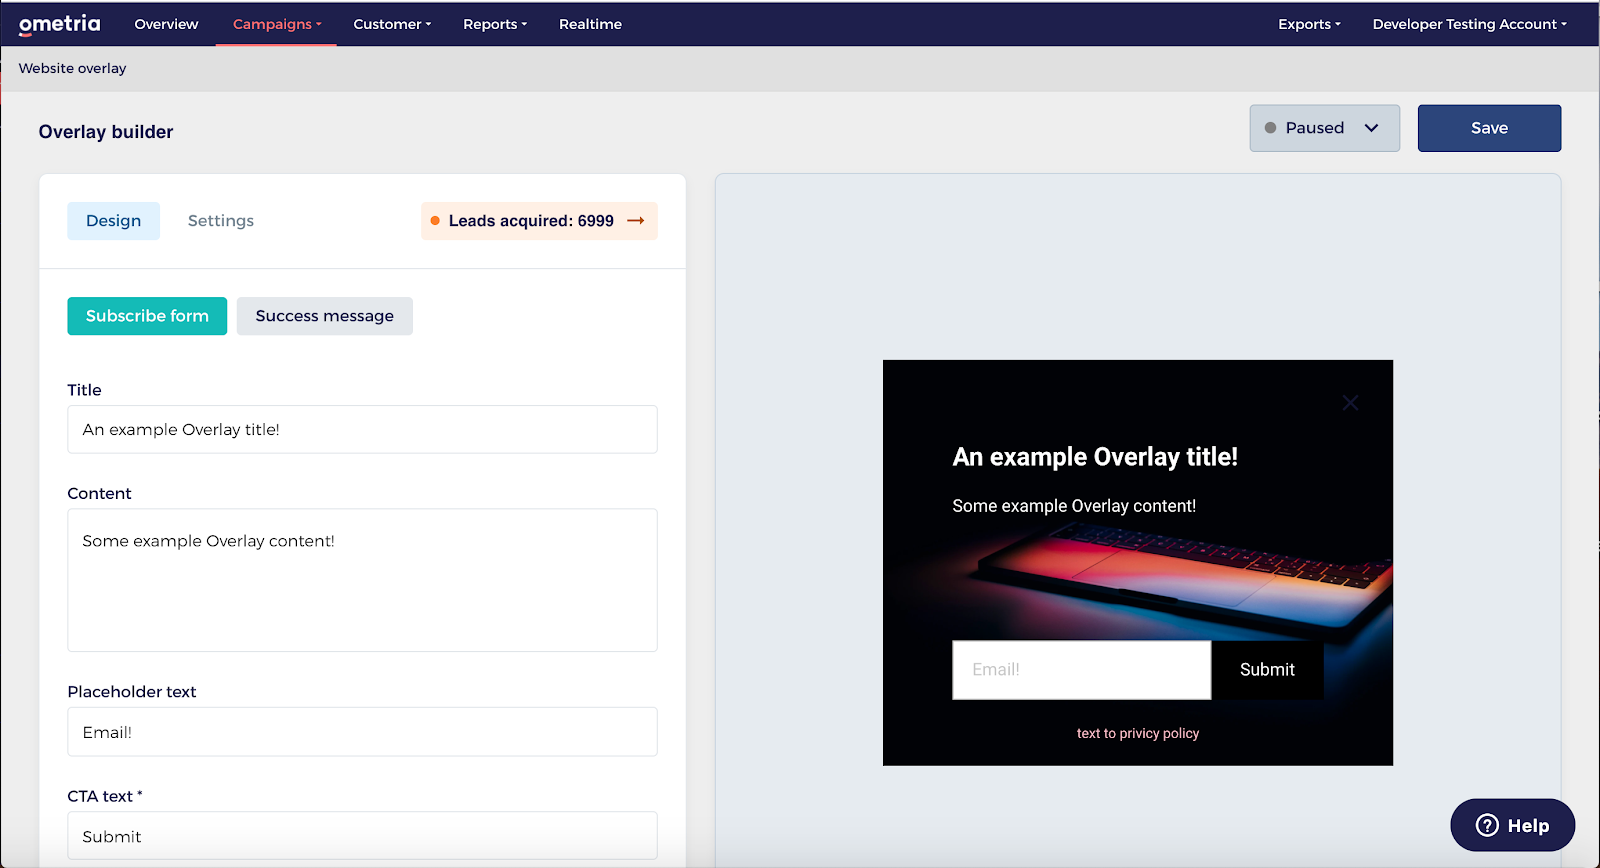Click the CTA text input field
This screenshot has height=868, width=1600.
(362, 836)
